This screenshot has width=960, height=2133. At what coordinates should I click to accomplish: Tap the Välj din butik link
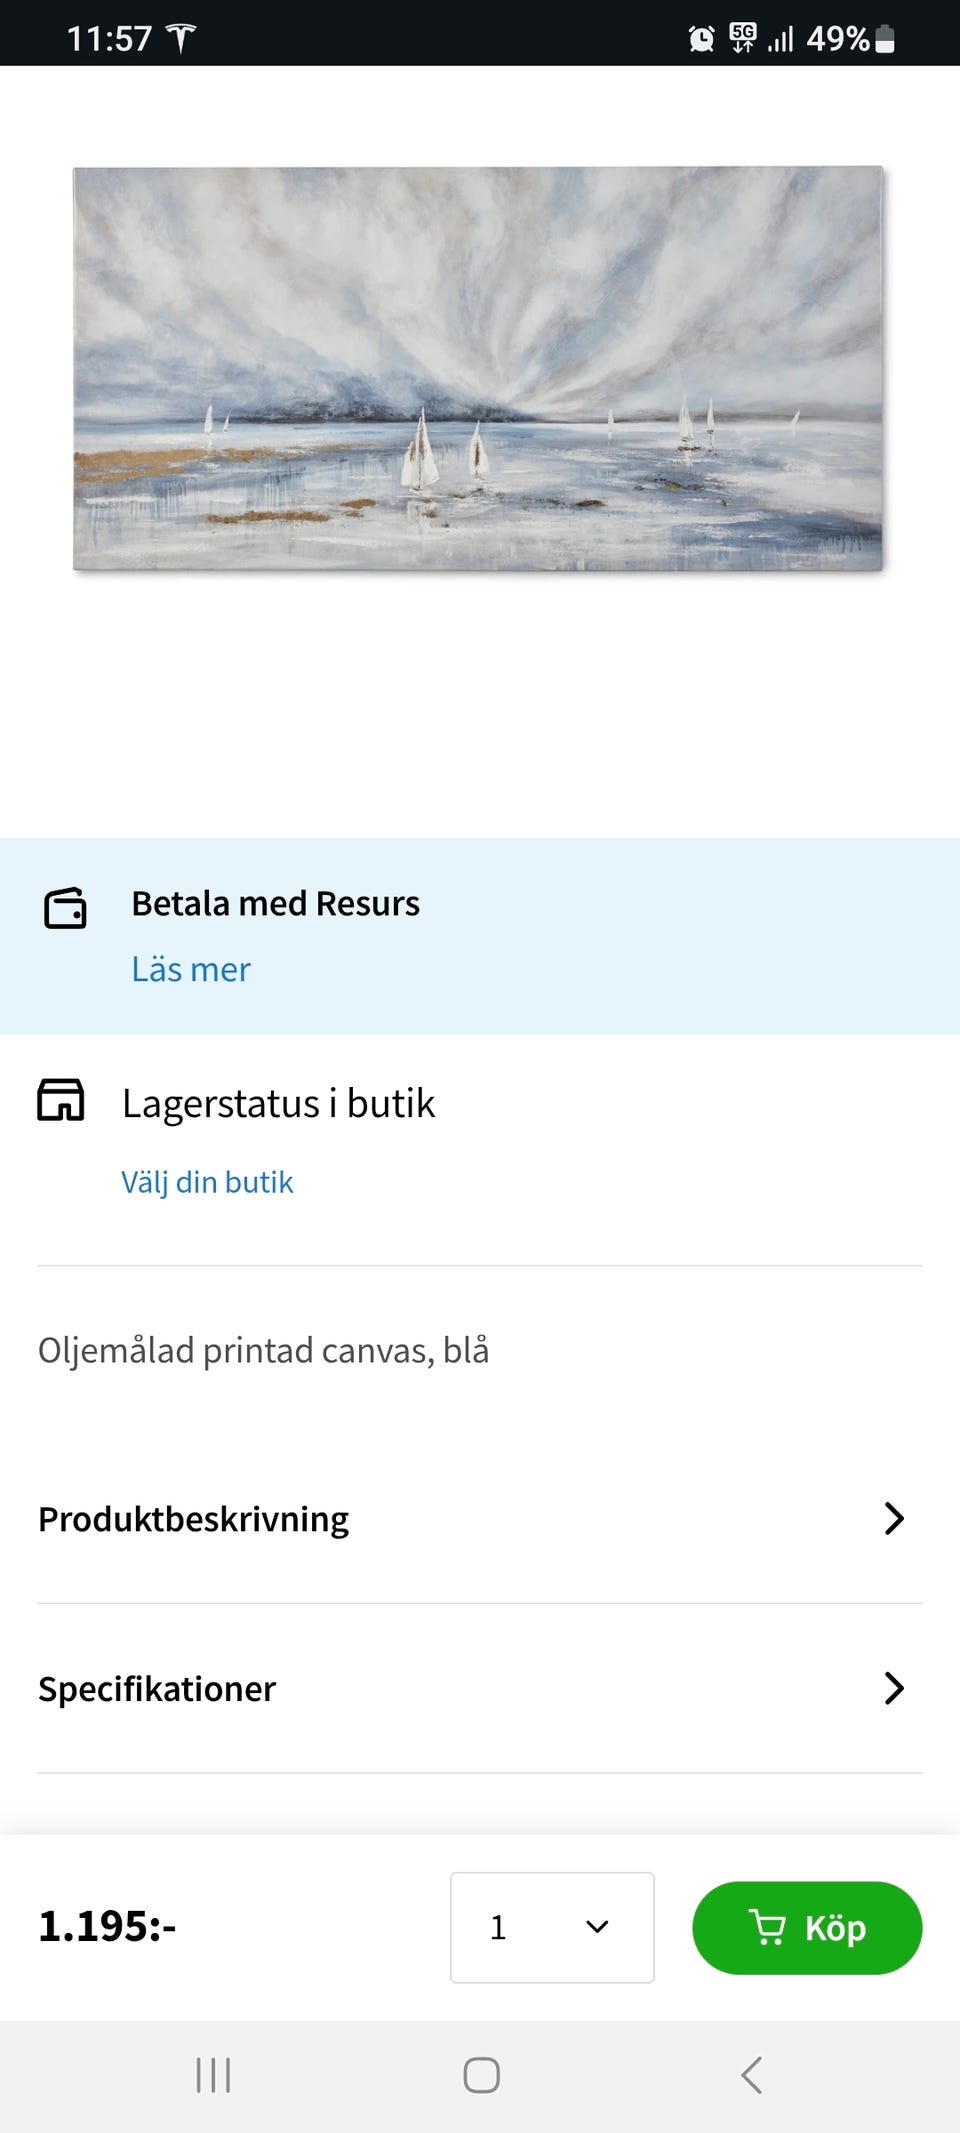point(207,1182)
